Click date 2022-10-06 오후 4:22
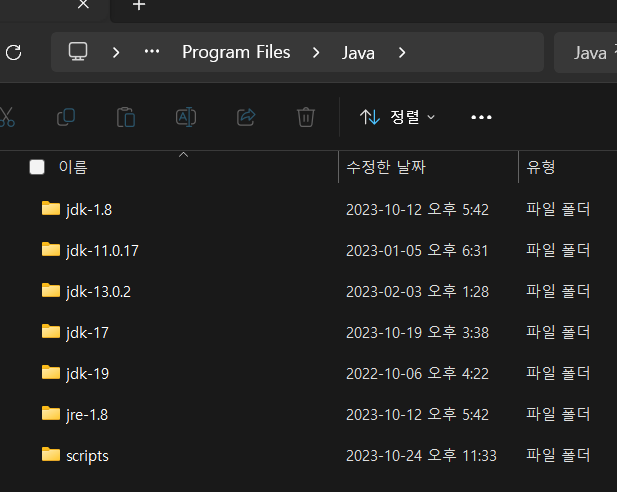The height and width of the screenshot is (492, 617). [417, 374]
